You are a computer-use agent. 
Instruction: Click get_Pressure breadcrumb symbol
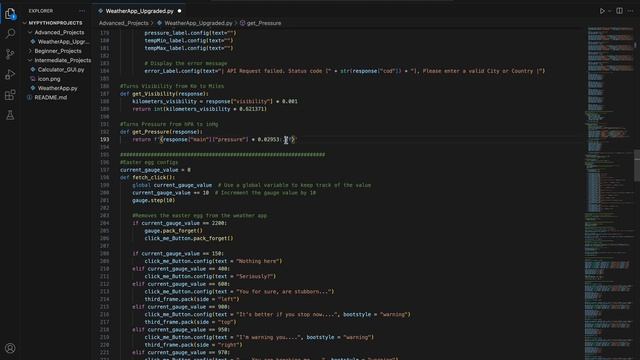click(264, 23)
